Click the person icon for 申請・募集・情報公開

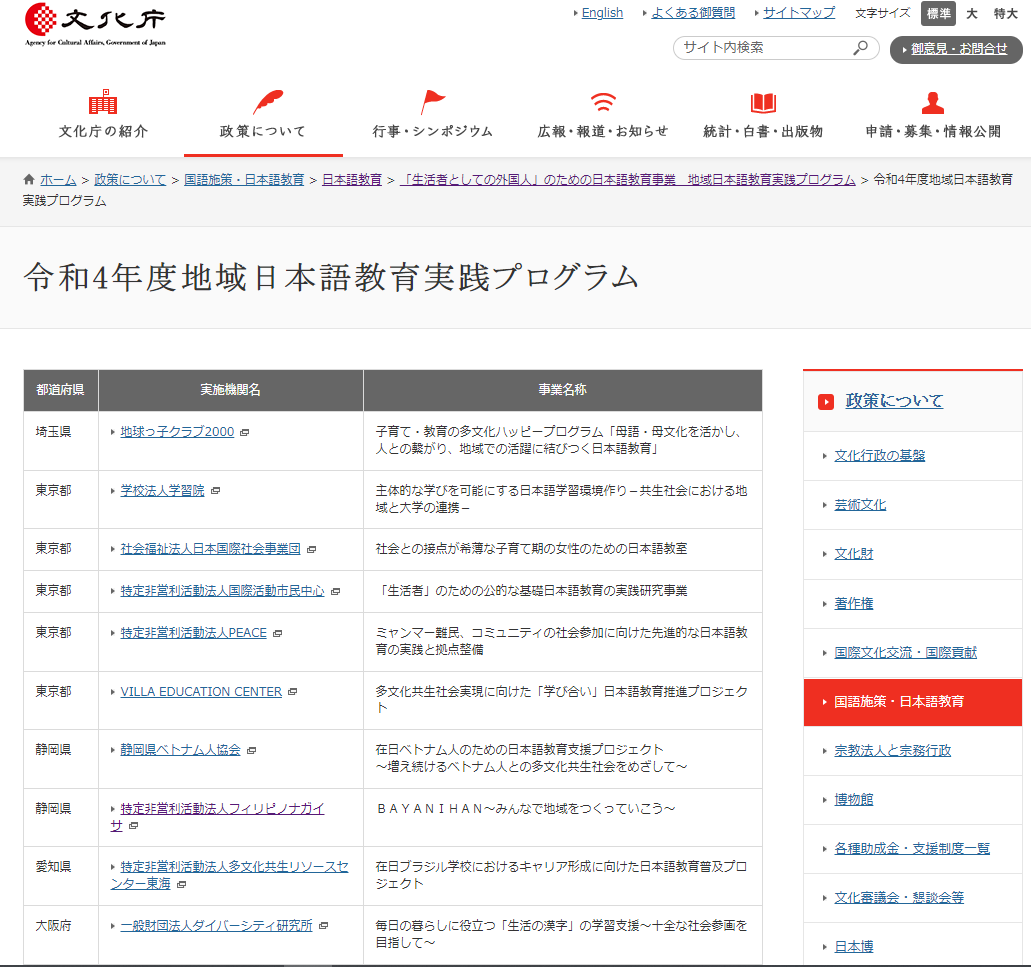[x=933, y=102]
